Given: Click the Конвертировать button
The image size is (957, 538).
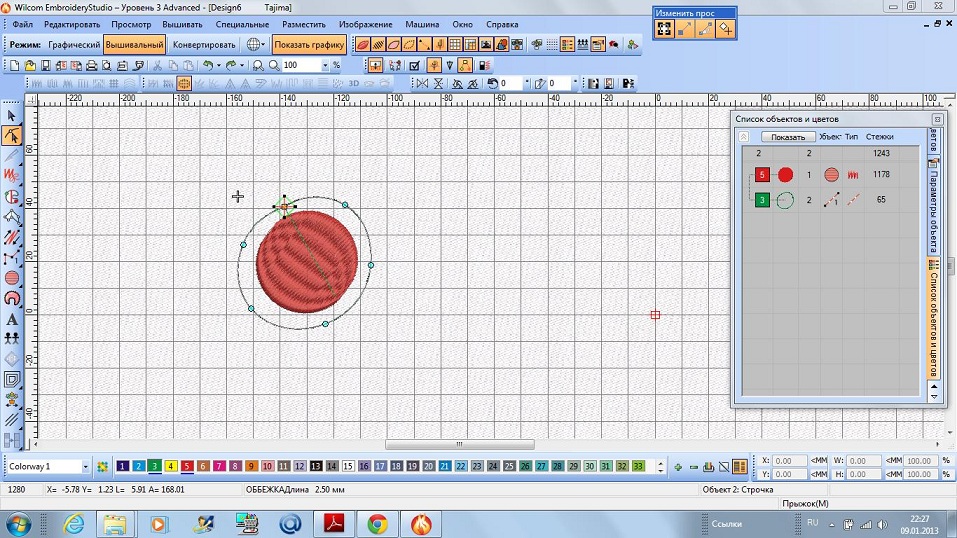Looking at the screenshot, I should pyautogui.click(x=204, y=44).
